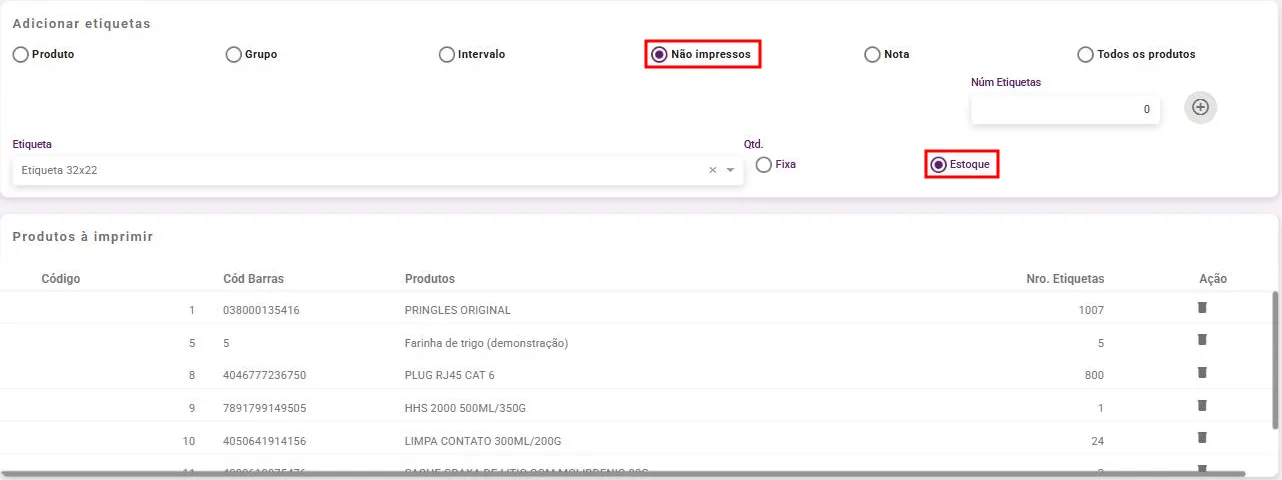Delete the PRINGLES ORIGINAL row
The width and height of the screenshot is (1282, 480).
(x=1202, y=308)
